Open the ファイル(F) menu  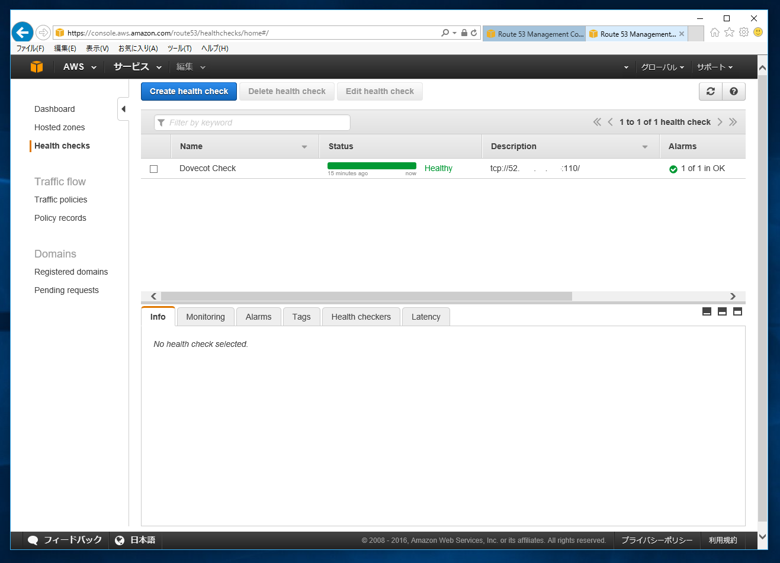coord(30,48)
